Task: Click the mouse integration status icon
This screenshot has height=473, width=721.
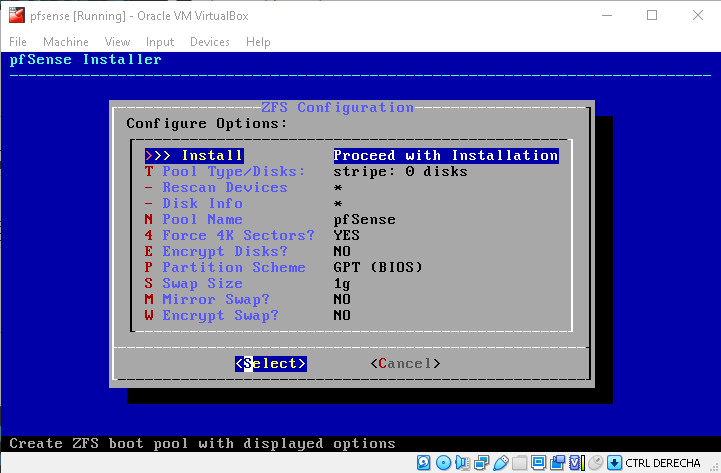Action: click(x=594, y=462)
